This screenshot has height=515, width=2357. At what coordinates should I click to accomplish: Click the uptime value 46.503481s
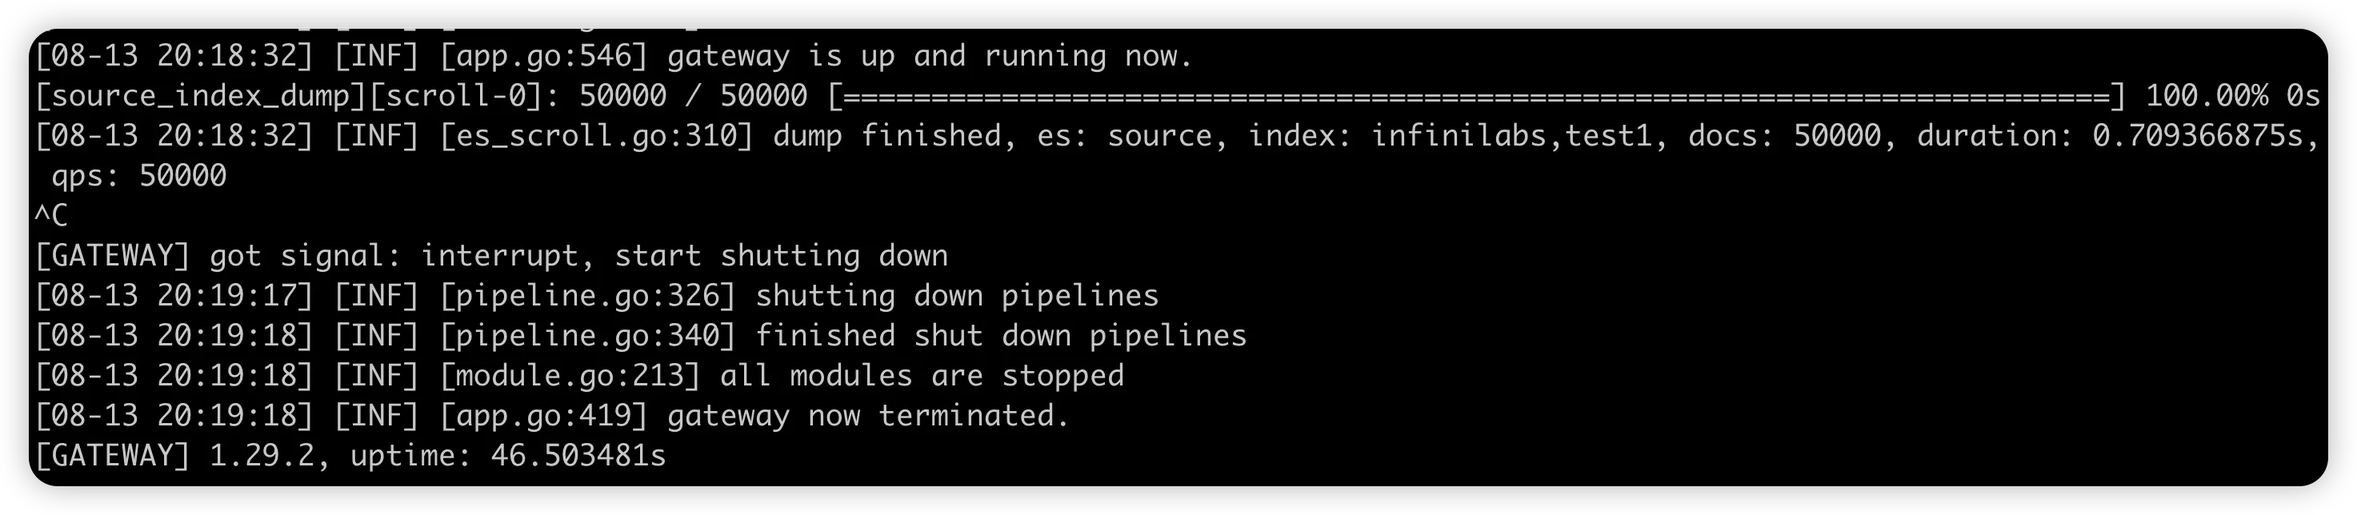[x=578, y=456]
